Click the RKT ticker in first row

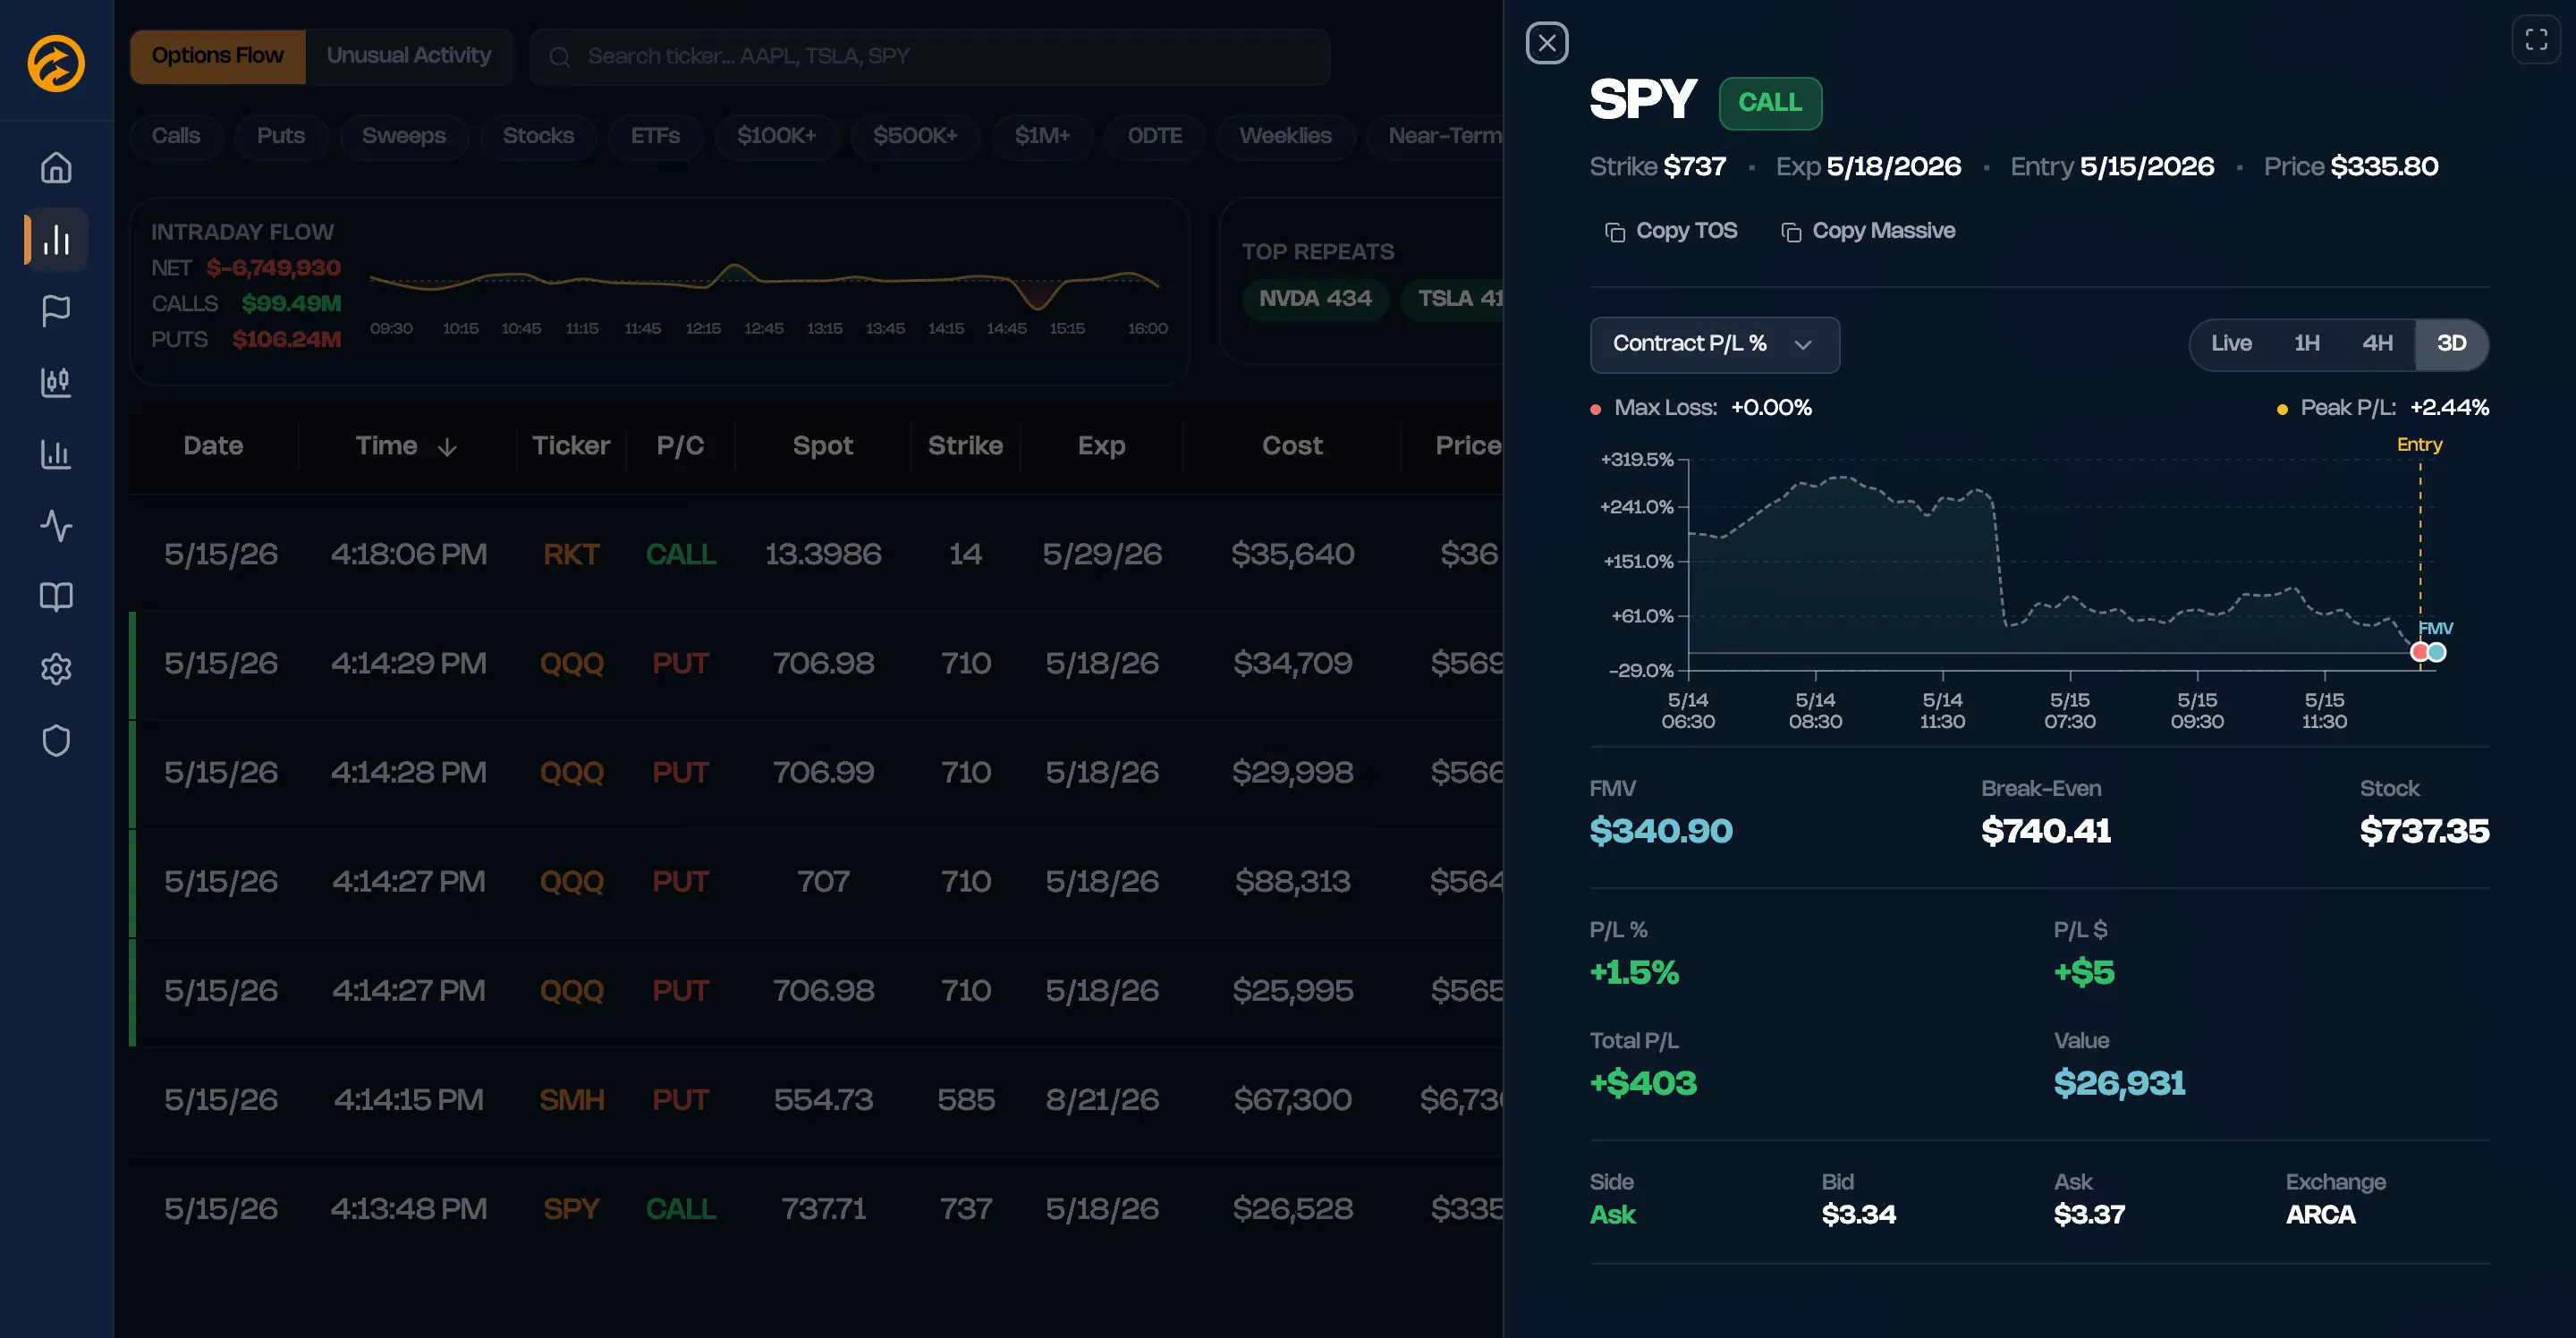(571, 555)
